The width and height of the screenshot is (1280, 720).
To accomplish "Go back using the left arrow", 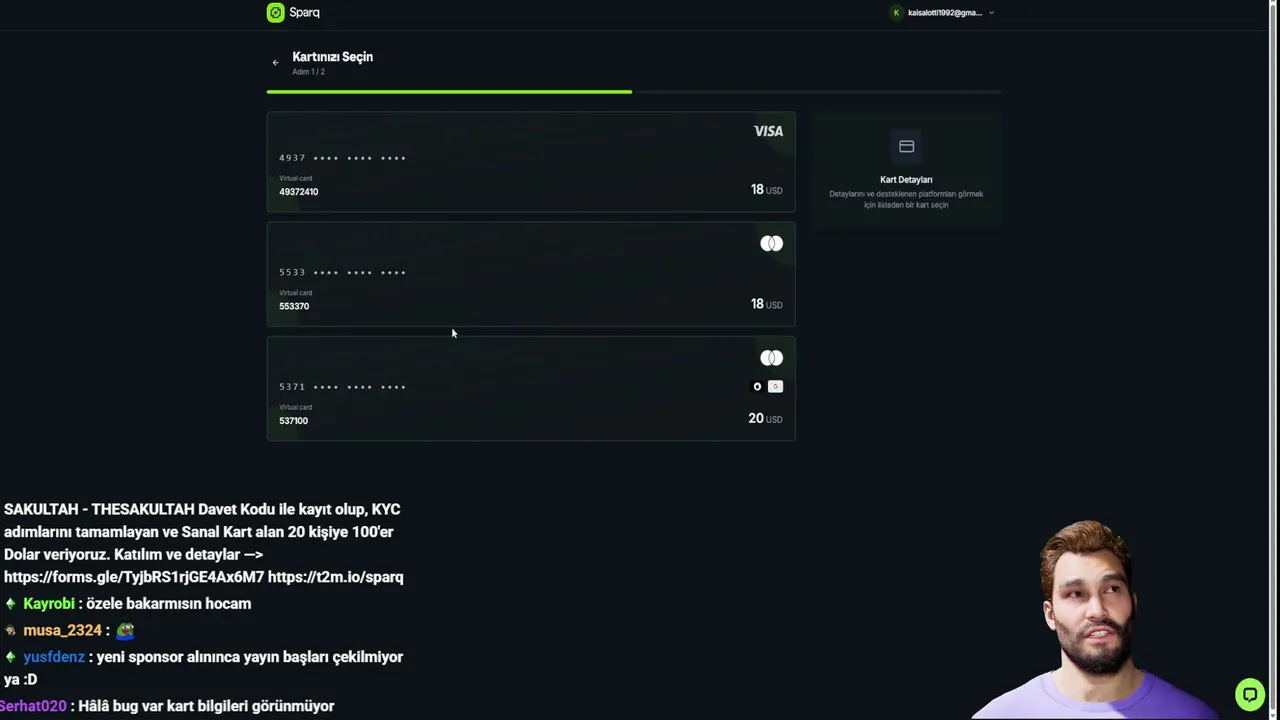I will pyautogui.click(x=275, y=62).
